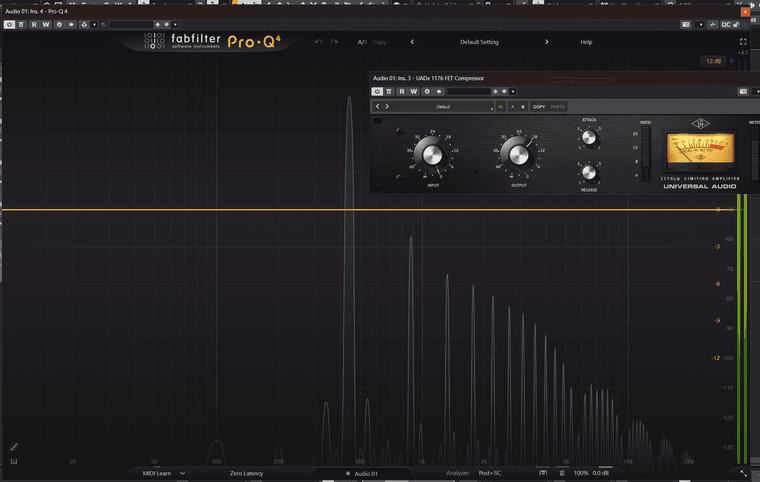This screenshot has height=482, width=760.
Task: Click 1176 INPUT knob
Action: coord(432,155)
